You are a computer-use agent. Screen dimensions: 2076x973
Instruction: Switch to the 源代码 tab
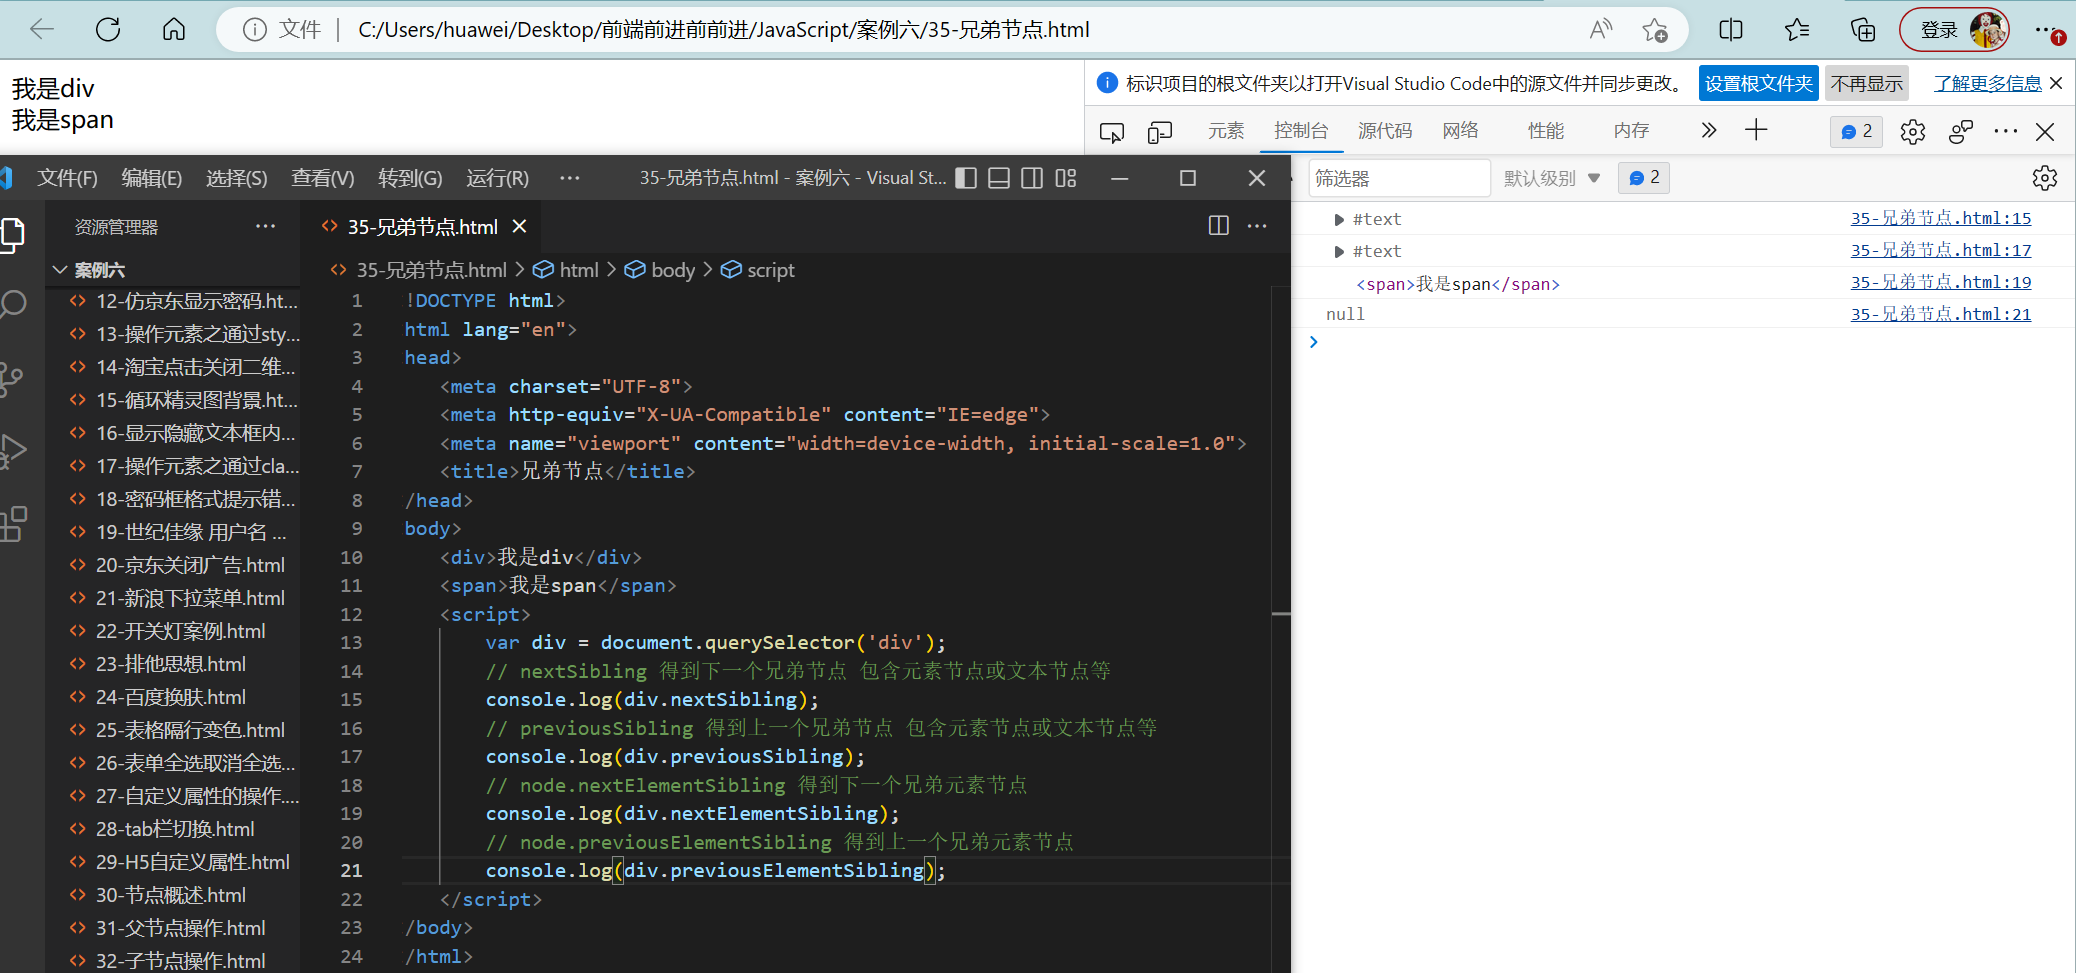point(1385,130)
